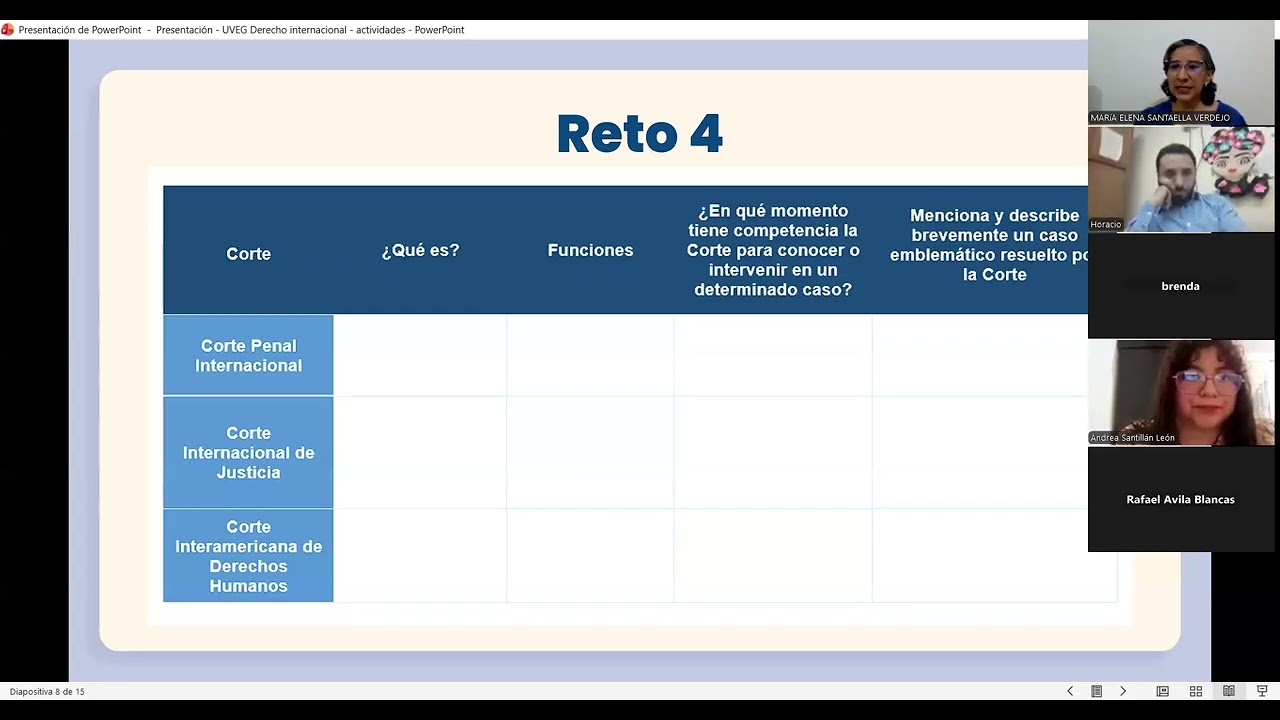
Task: Select brenda participant tile
Action: click(x=1181, y=286)
